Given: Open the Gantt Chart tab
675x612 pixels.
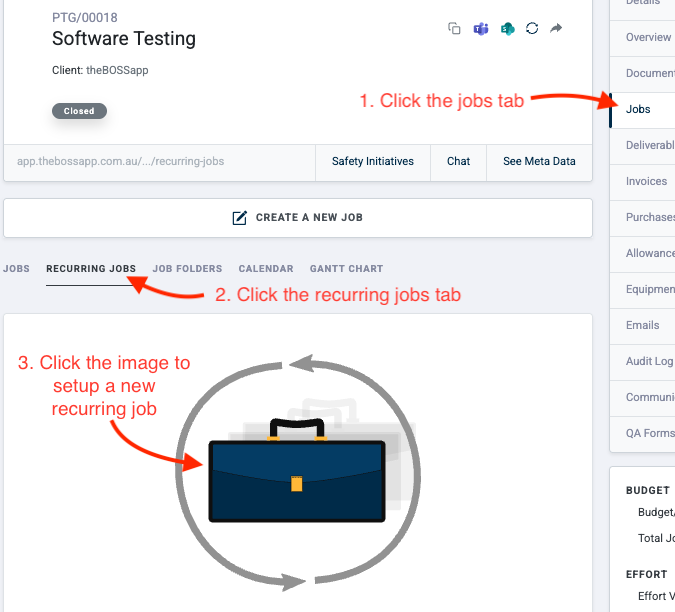Looking at the screenshot, I should point(346,269).
